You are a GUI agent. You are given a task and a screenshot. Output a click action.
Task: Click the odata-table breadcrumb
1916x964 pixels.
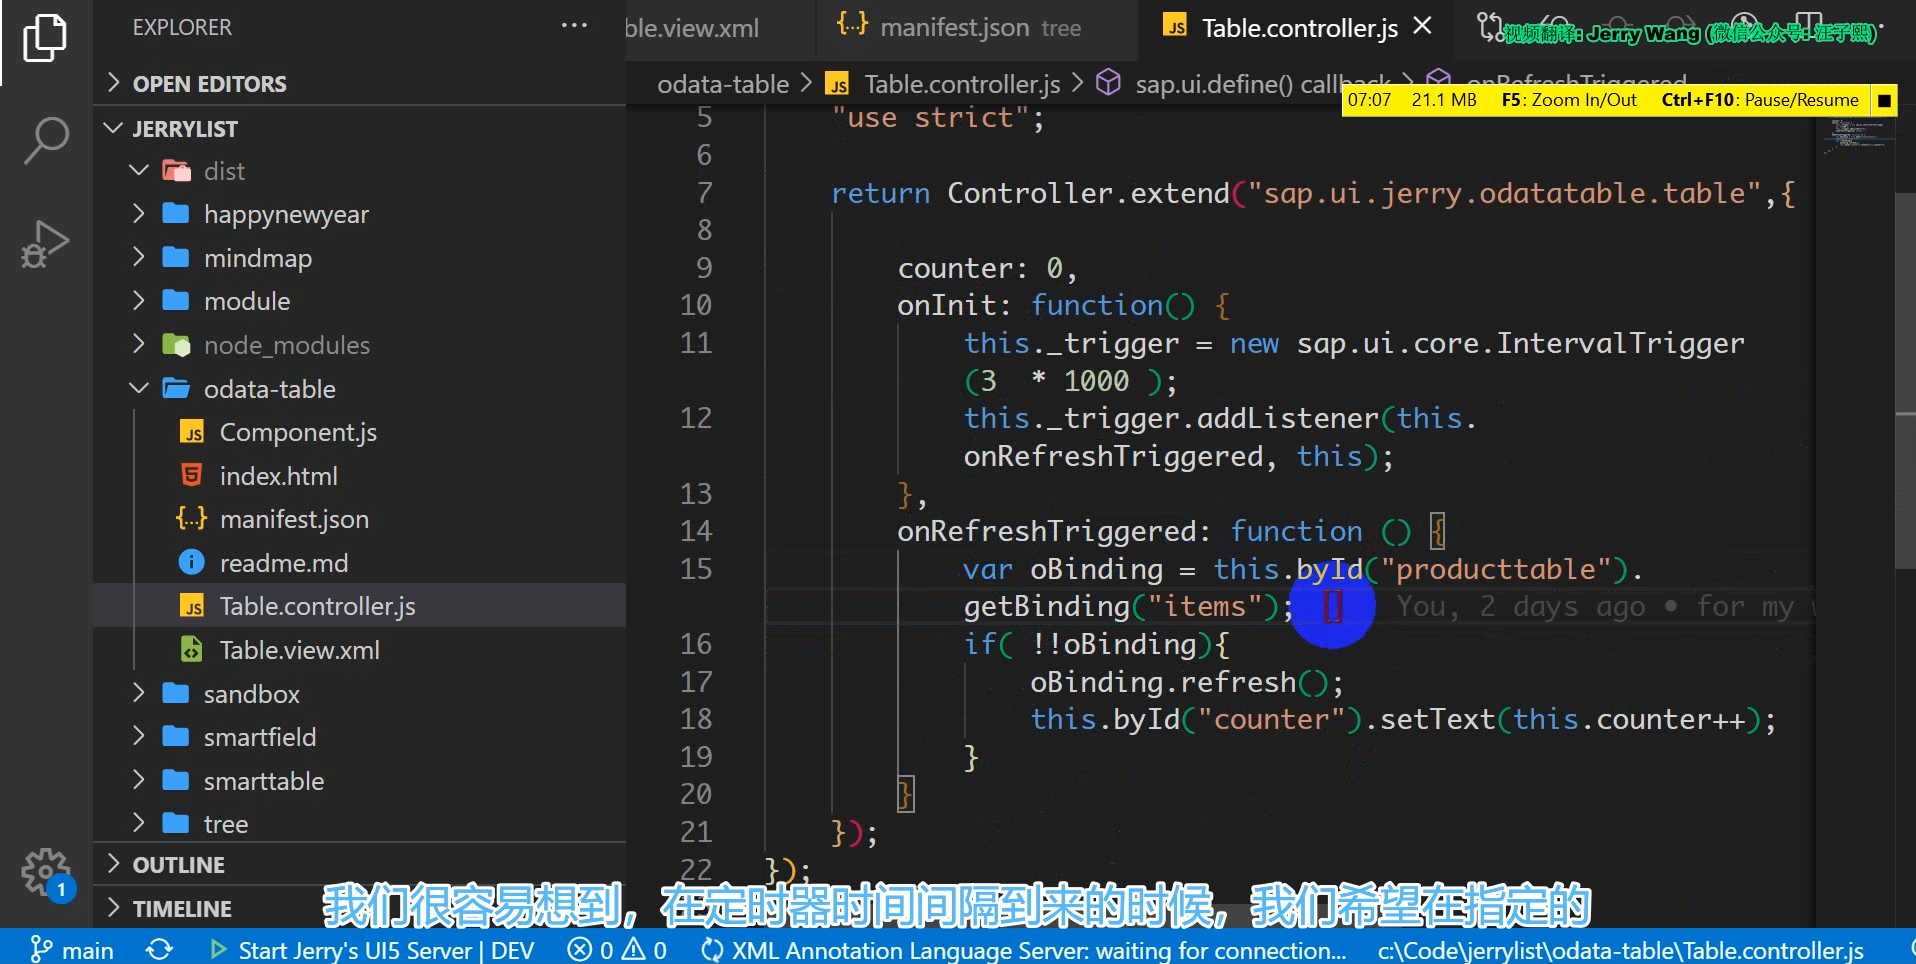(x=723, y=85)
